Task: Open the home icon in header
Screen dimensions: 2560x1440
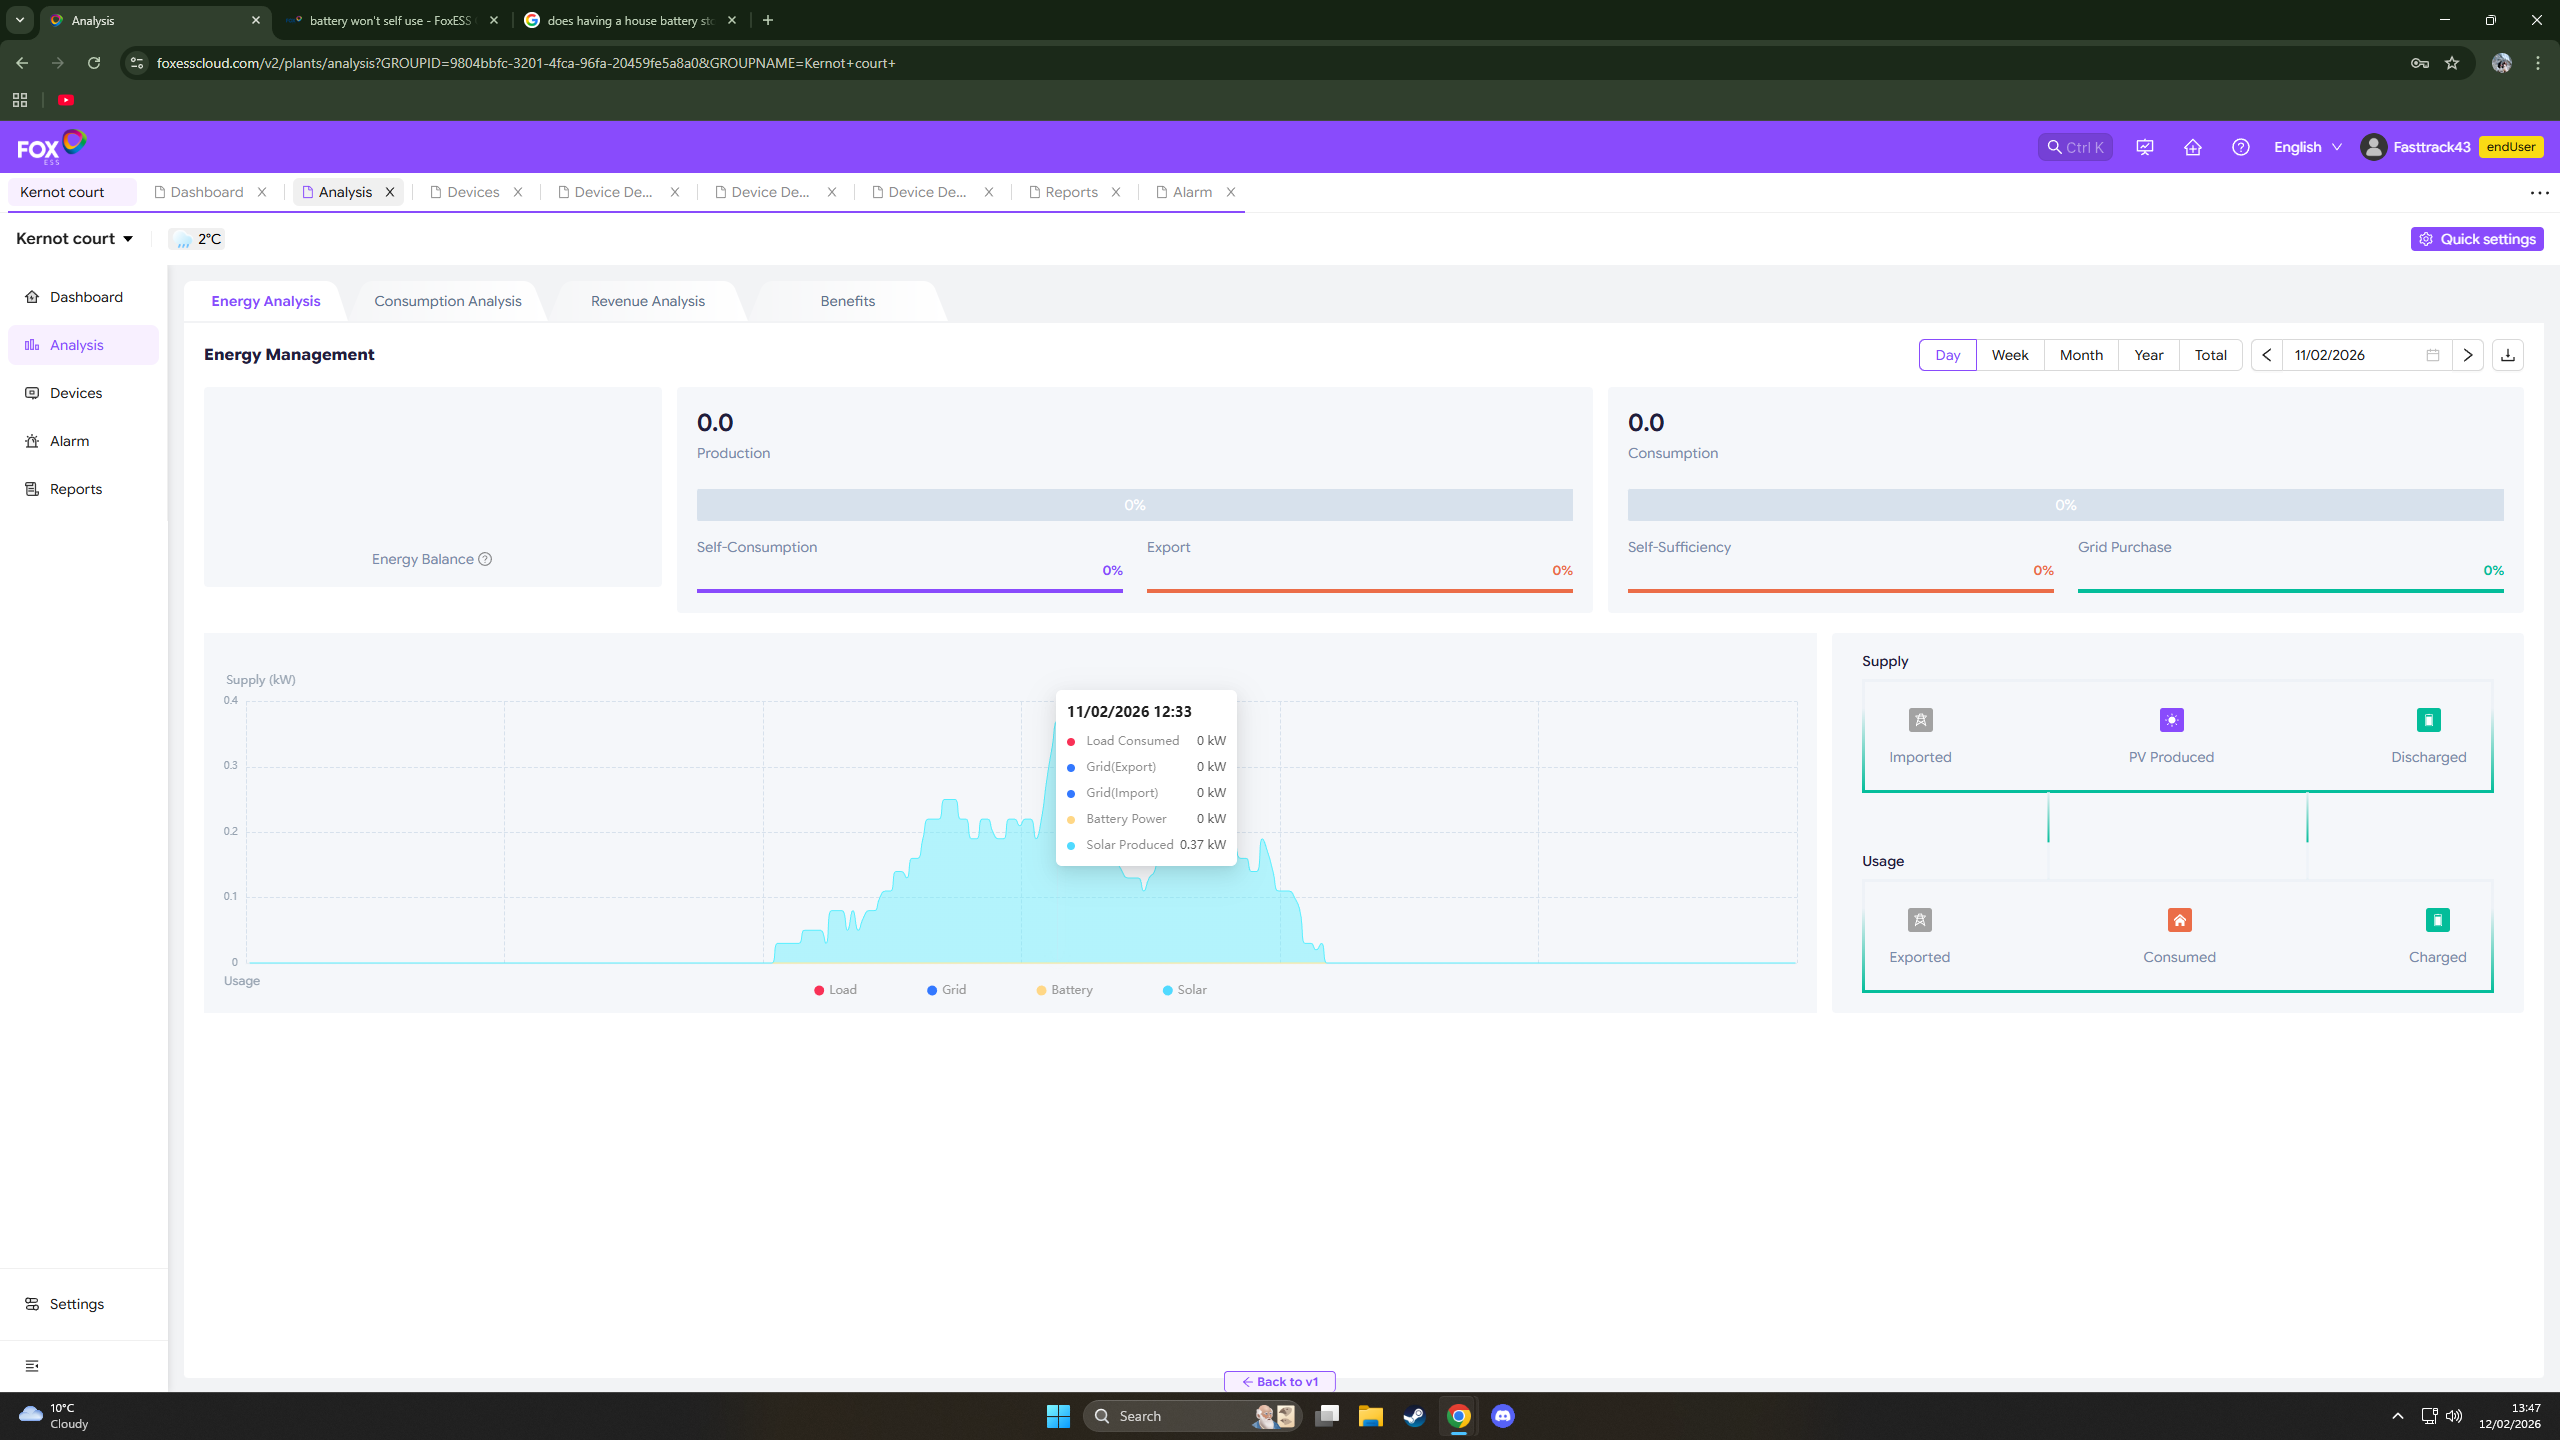Action: [x=2192, y=147]
